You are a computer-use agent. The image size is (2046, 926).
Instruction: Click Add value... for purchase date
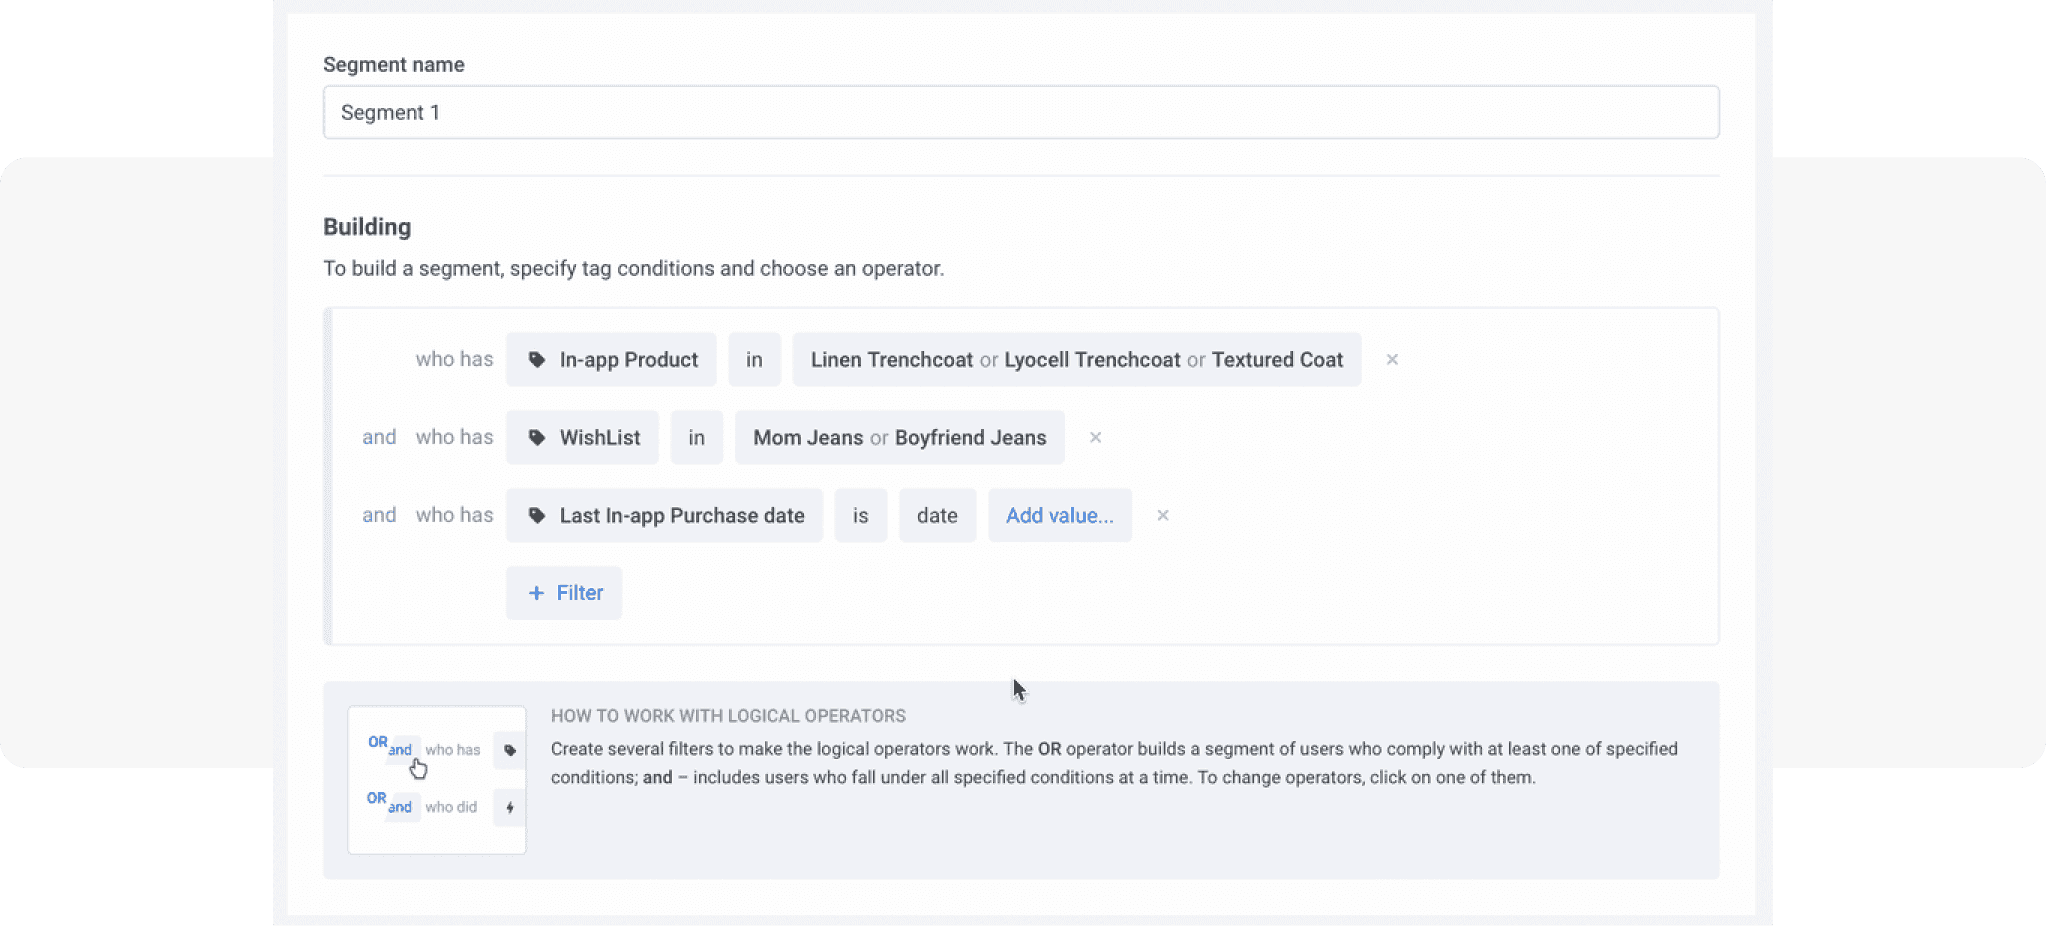click(x=1059, y=516)
